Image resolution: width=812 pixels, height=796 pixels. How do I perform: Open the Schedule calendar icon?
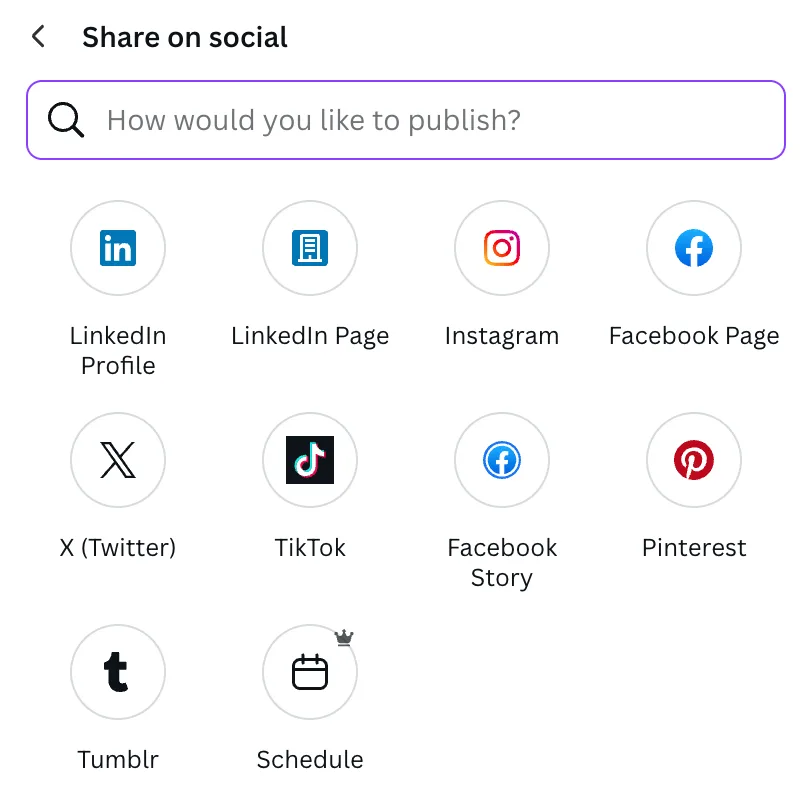pos(310,672)
